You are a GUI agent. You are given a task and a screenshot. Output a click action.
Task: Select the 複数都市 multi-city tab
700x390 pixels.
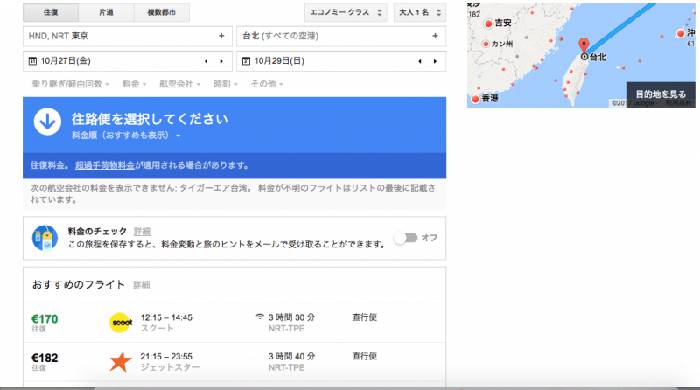(162, 12)
